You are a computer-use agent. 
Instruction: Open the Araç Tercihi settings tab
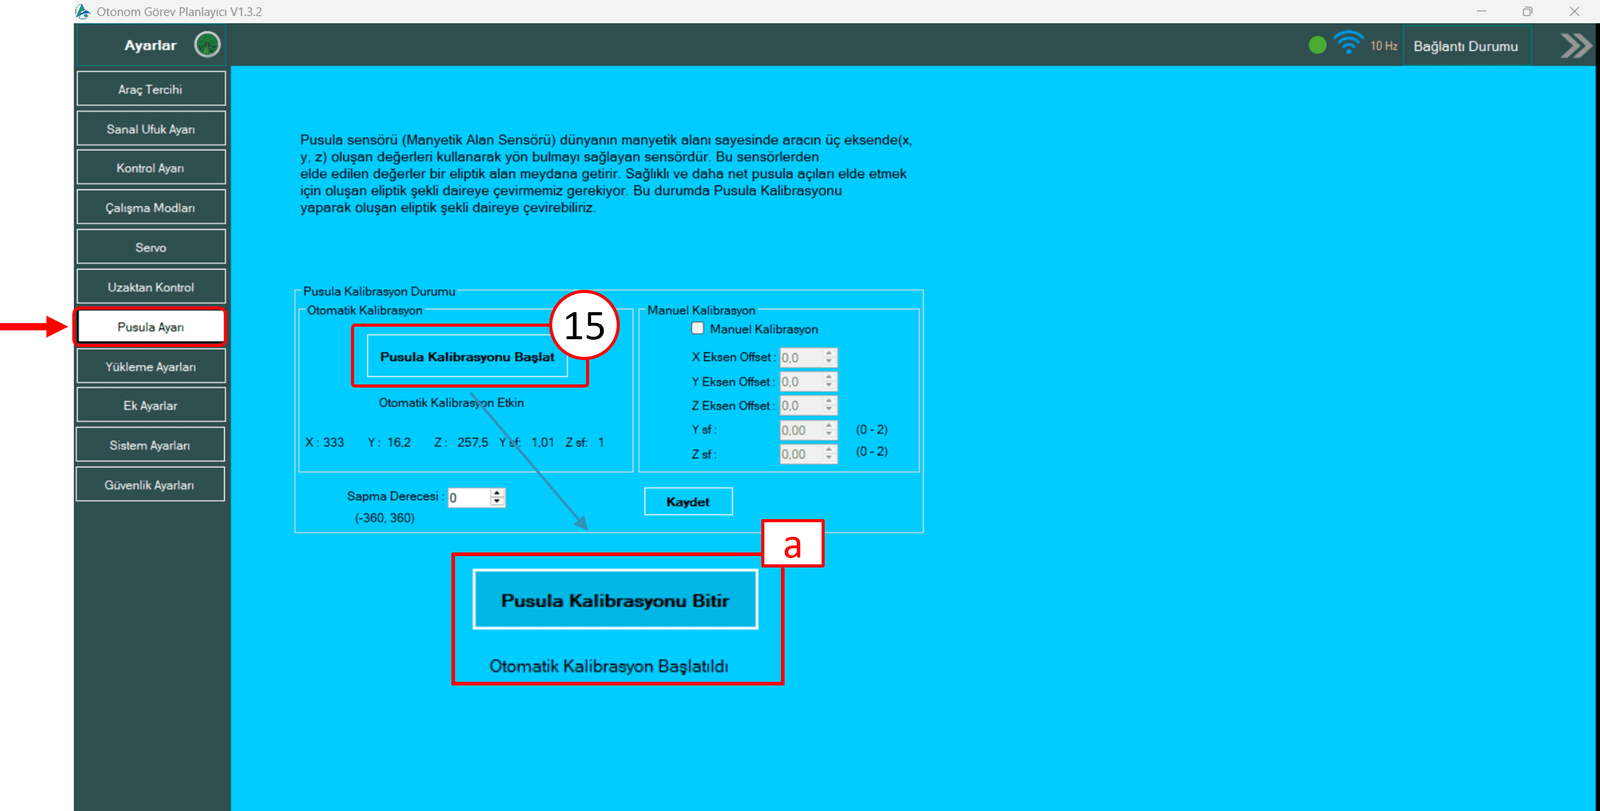pyautogui.click(x=151, y=89)
